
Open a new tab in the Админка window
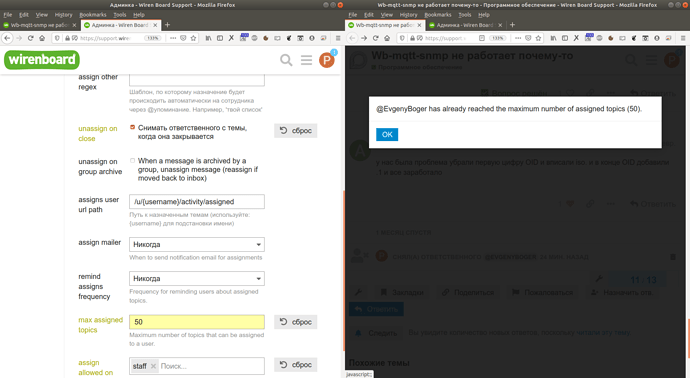167,25
